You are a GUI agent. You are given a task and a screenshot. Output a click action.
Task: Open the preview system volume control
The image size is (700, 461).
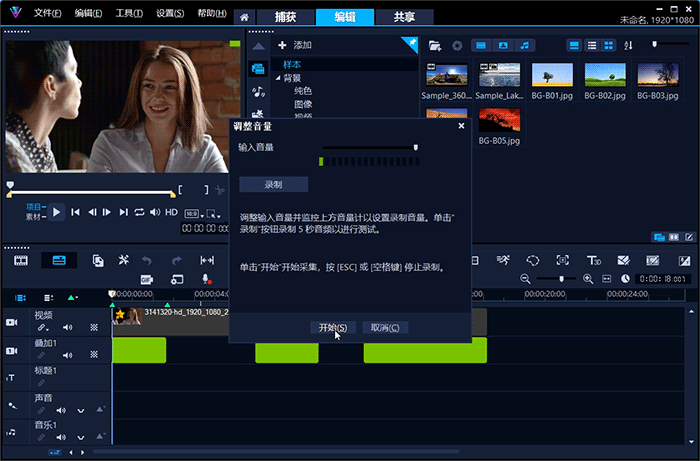(x=155, y=212)
